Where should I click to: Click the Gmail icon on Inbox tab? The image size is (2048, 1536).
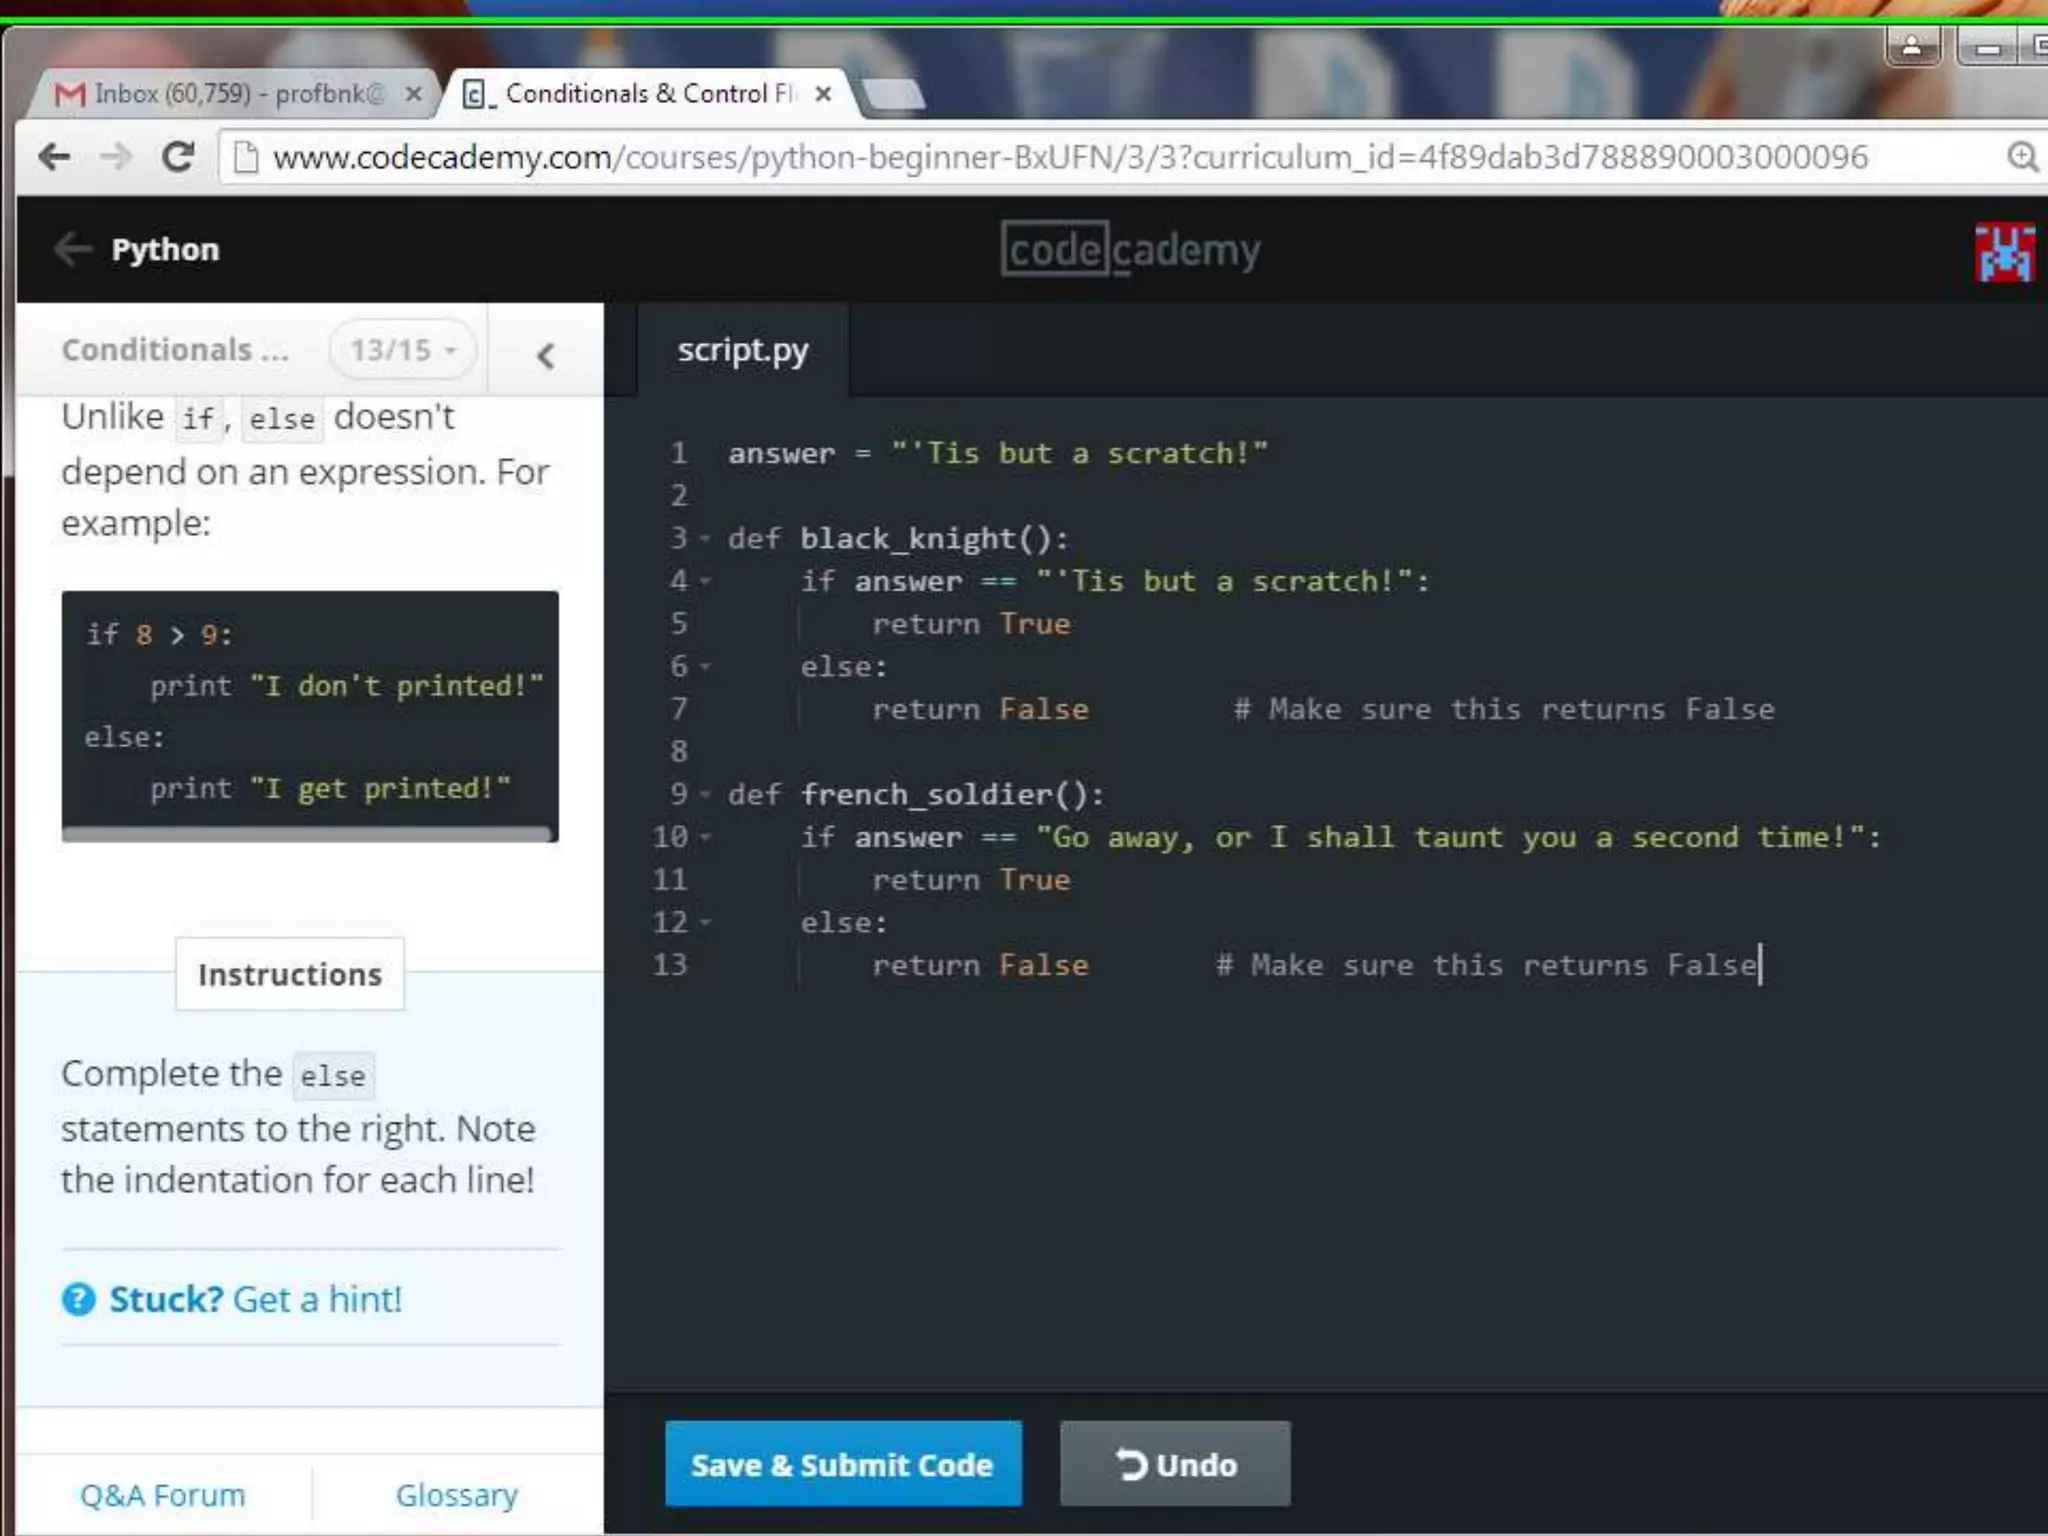(x=70, y=94)
